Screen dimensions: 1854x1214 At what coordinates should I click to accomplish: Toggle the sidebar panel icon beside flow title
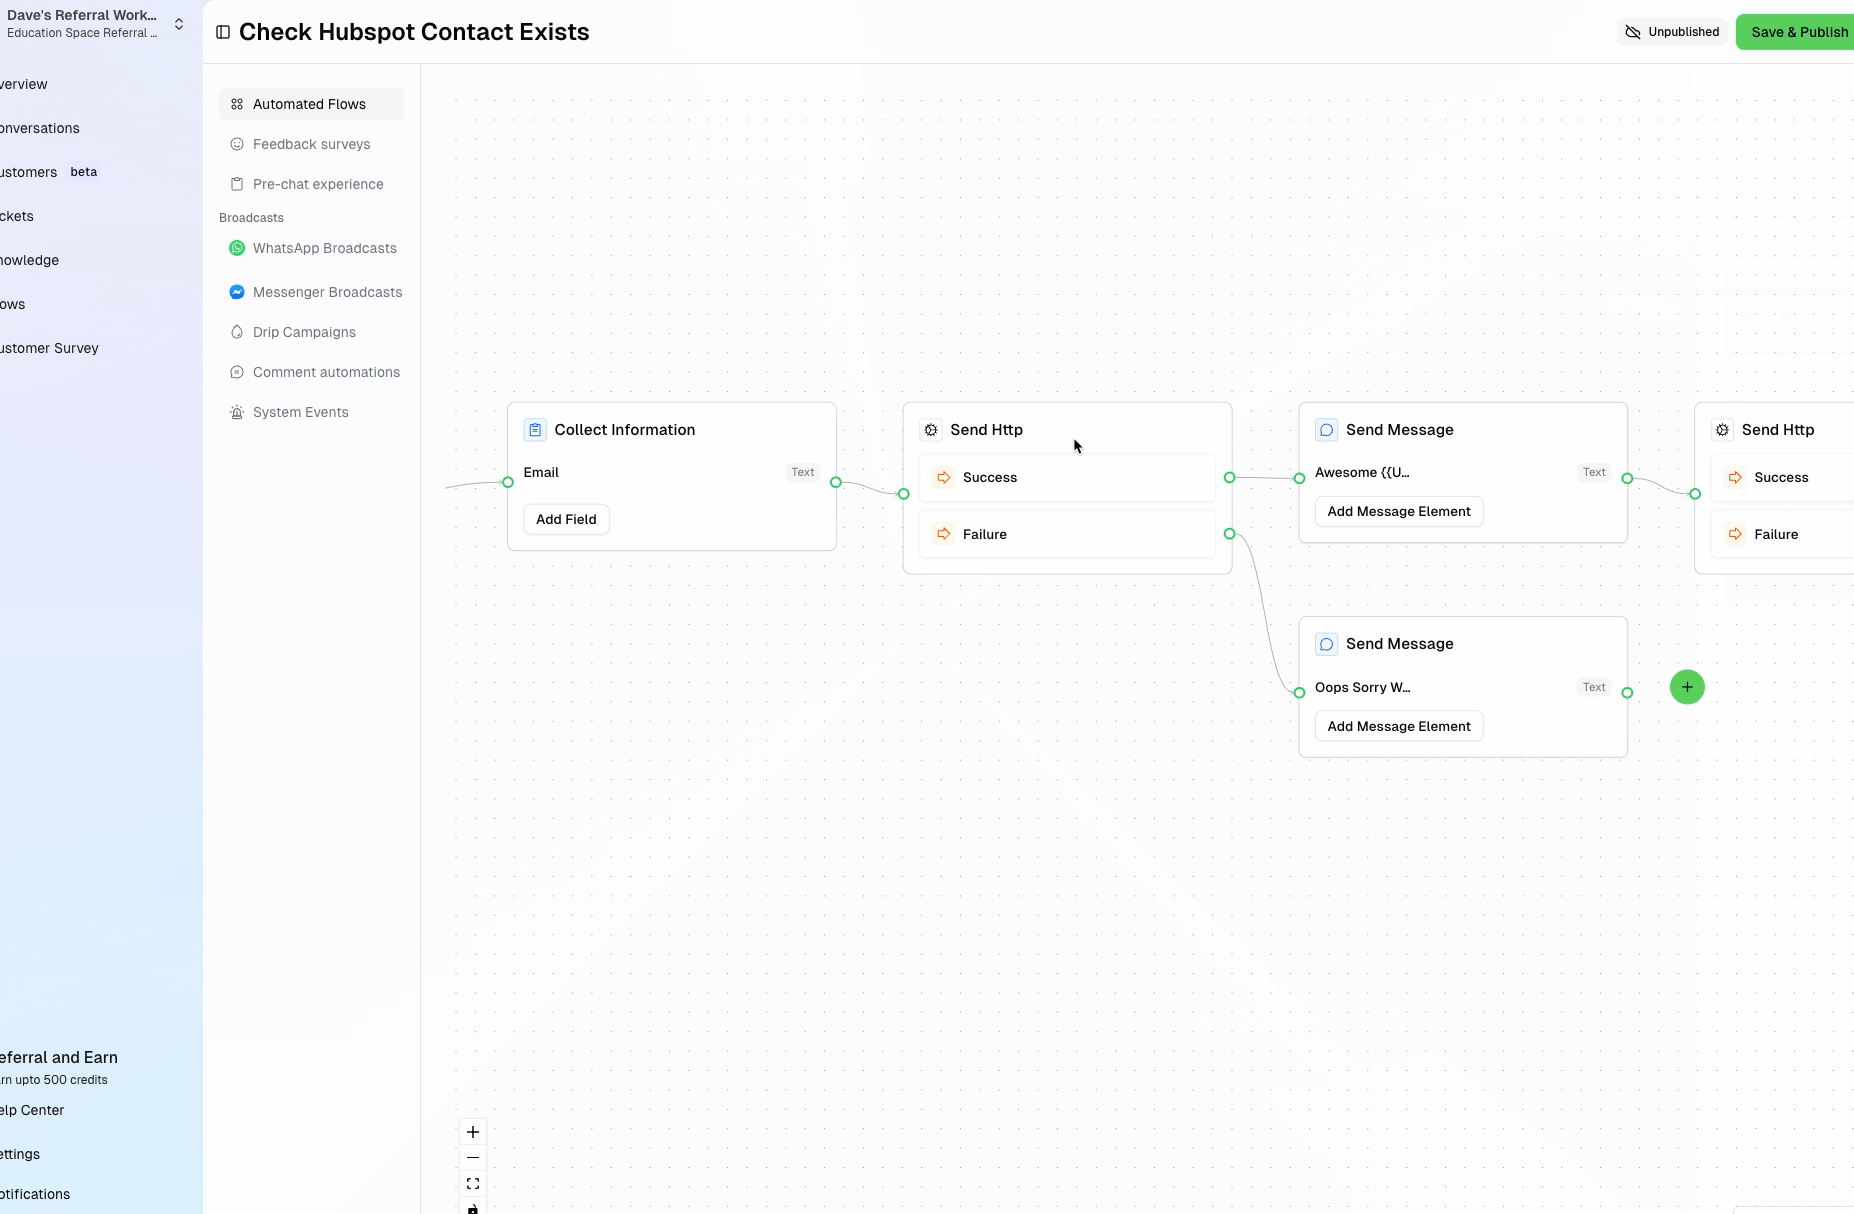pos(223,31)
